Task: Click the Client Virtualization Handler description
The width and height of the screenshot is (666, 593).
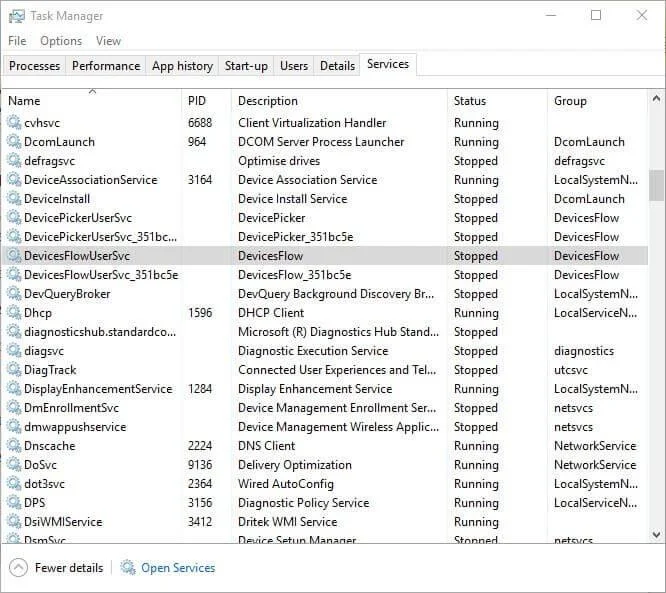Action: coord(312,123)
